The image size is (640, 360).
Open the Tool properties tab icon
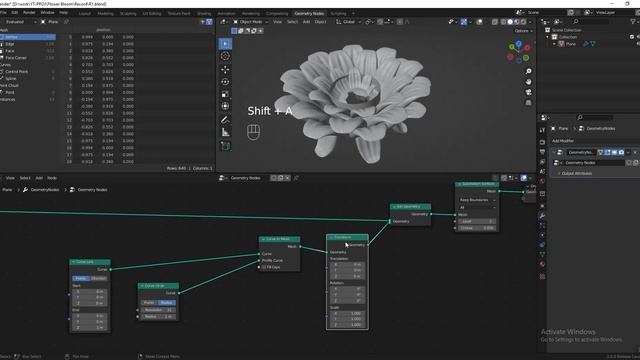pyautogui.click(x=542, y=130)
